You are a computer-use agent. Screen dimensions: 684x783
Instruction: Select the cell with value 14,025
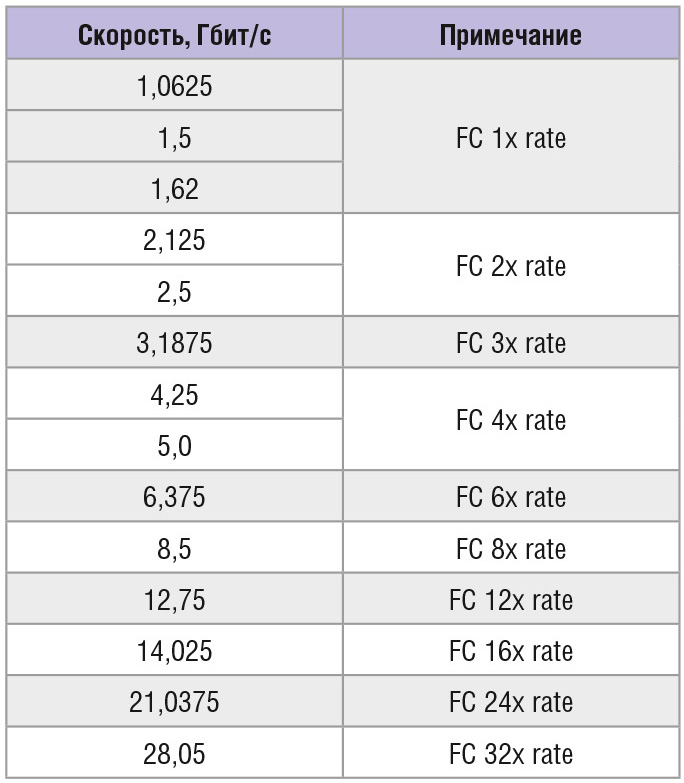click(175, 651)
